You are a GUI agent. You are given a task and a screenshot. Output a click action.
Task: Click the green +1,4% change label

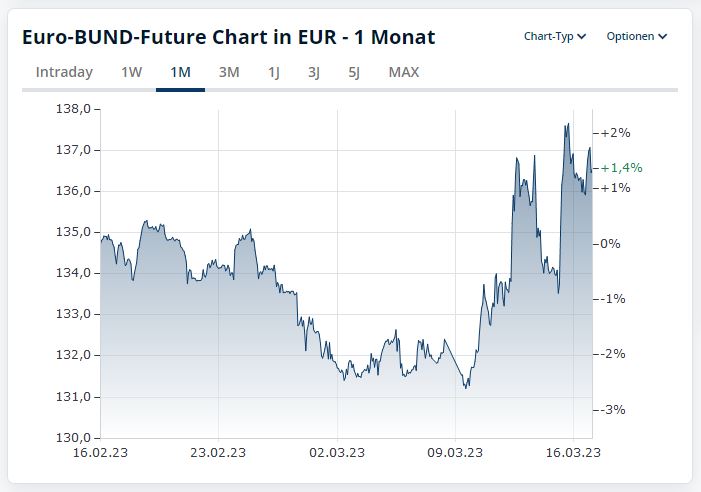coord(621,168)
